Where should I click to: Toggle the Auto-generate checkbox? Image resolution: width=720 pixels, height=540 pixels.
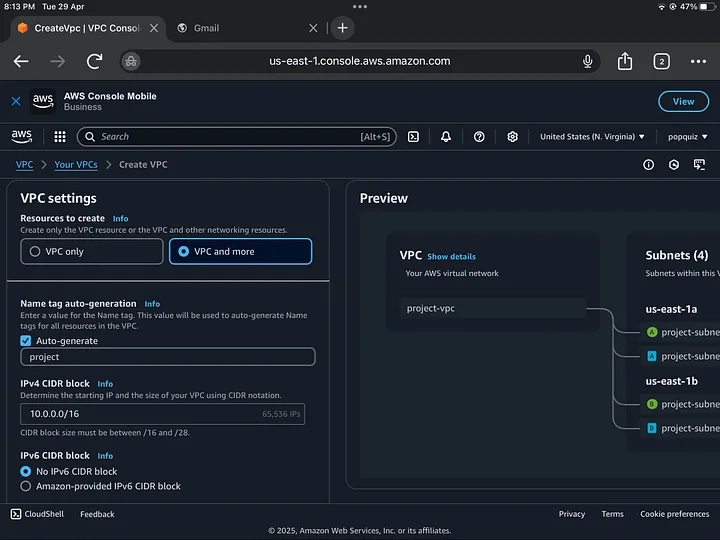pyautogui.click(x=26, y=341)
